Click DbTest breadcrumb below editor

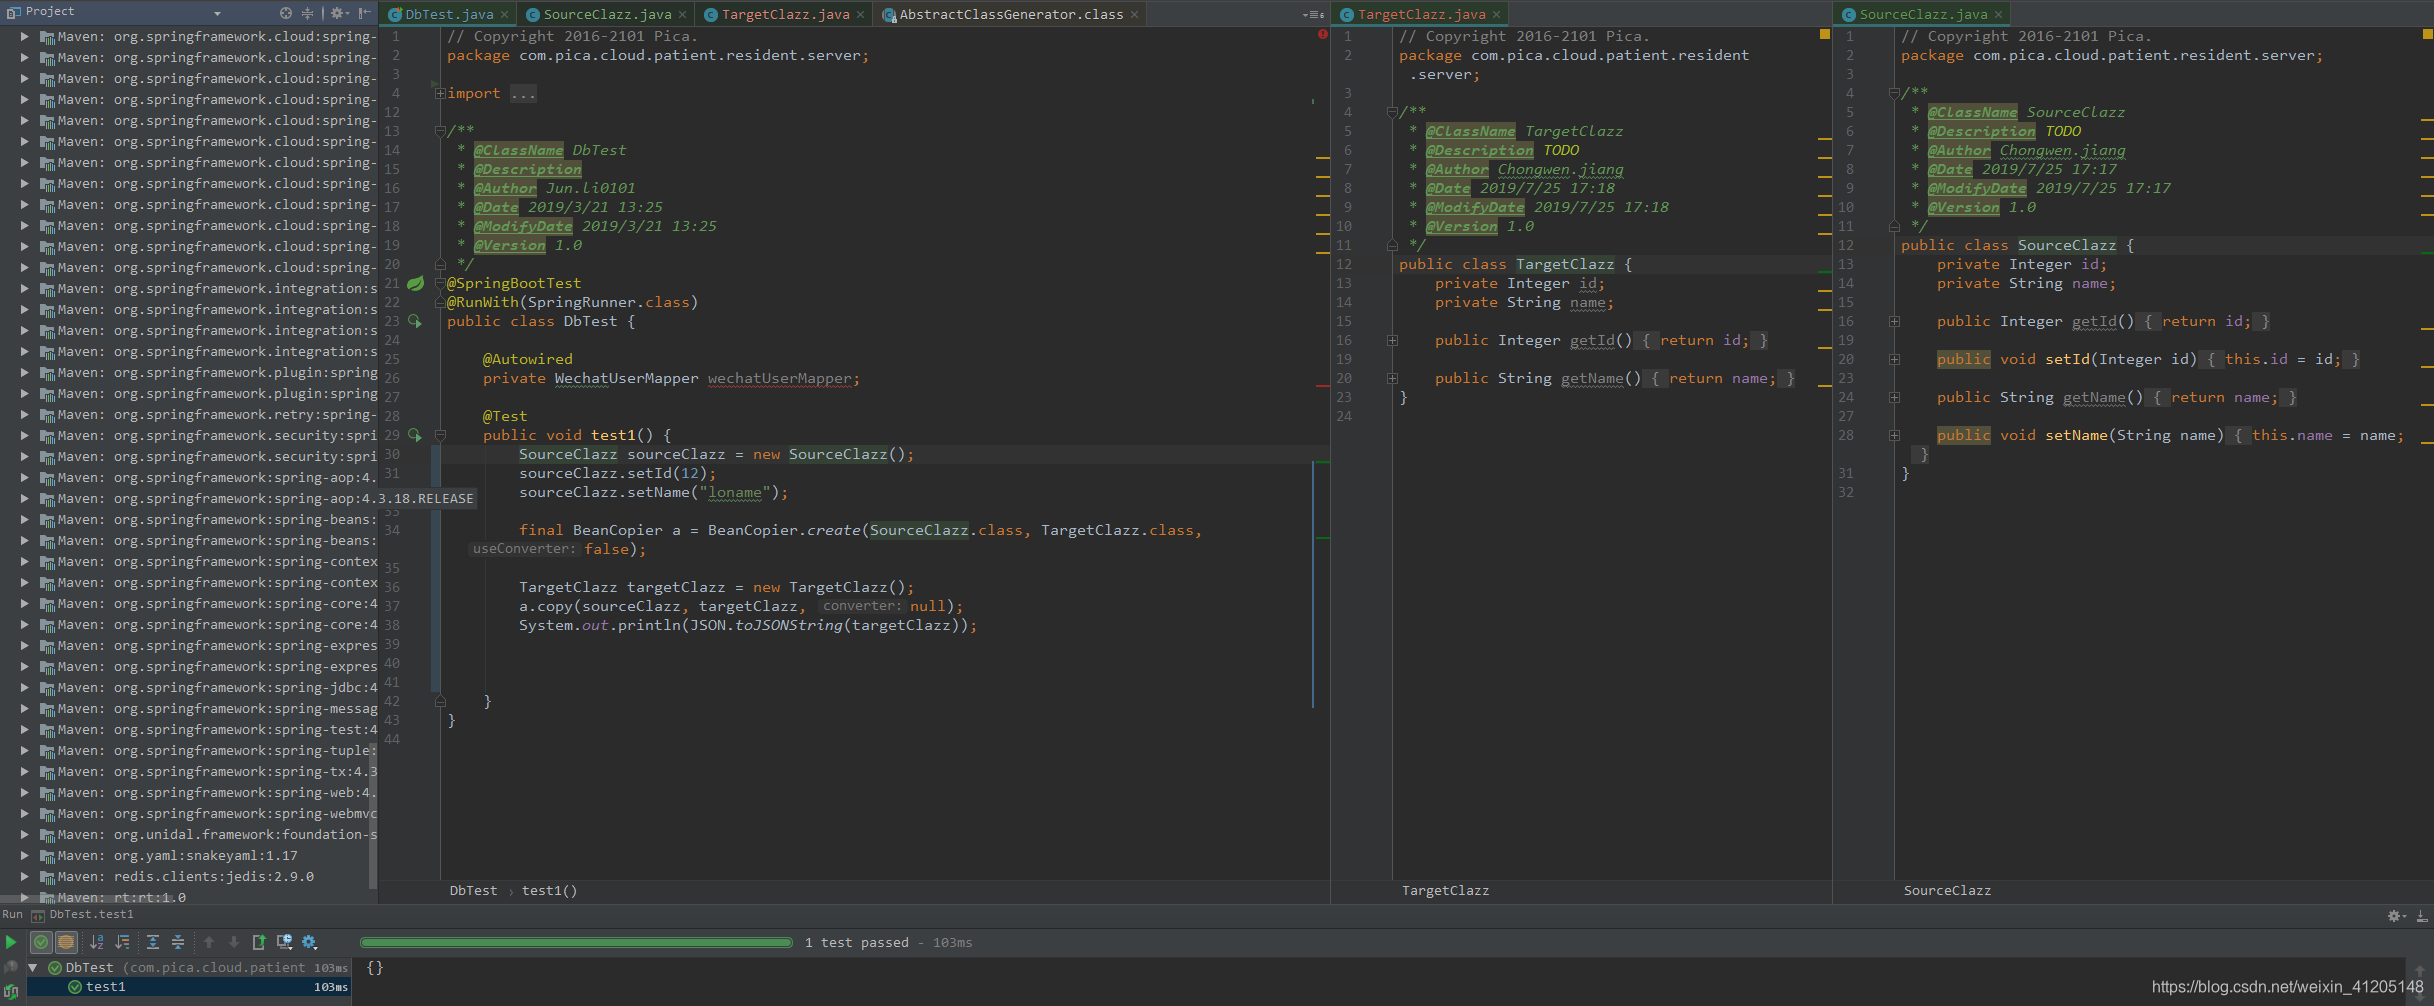[x=473, y=891]
